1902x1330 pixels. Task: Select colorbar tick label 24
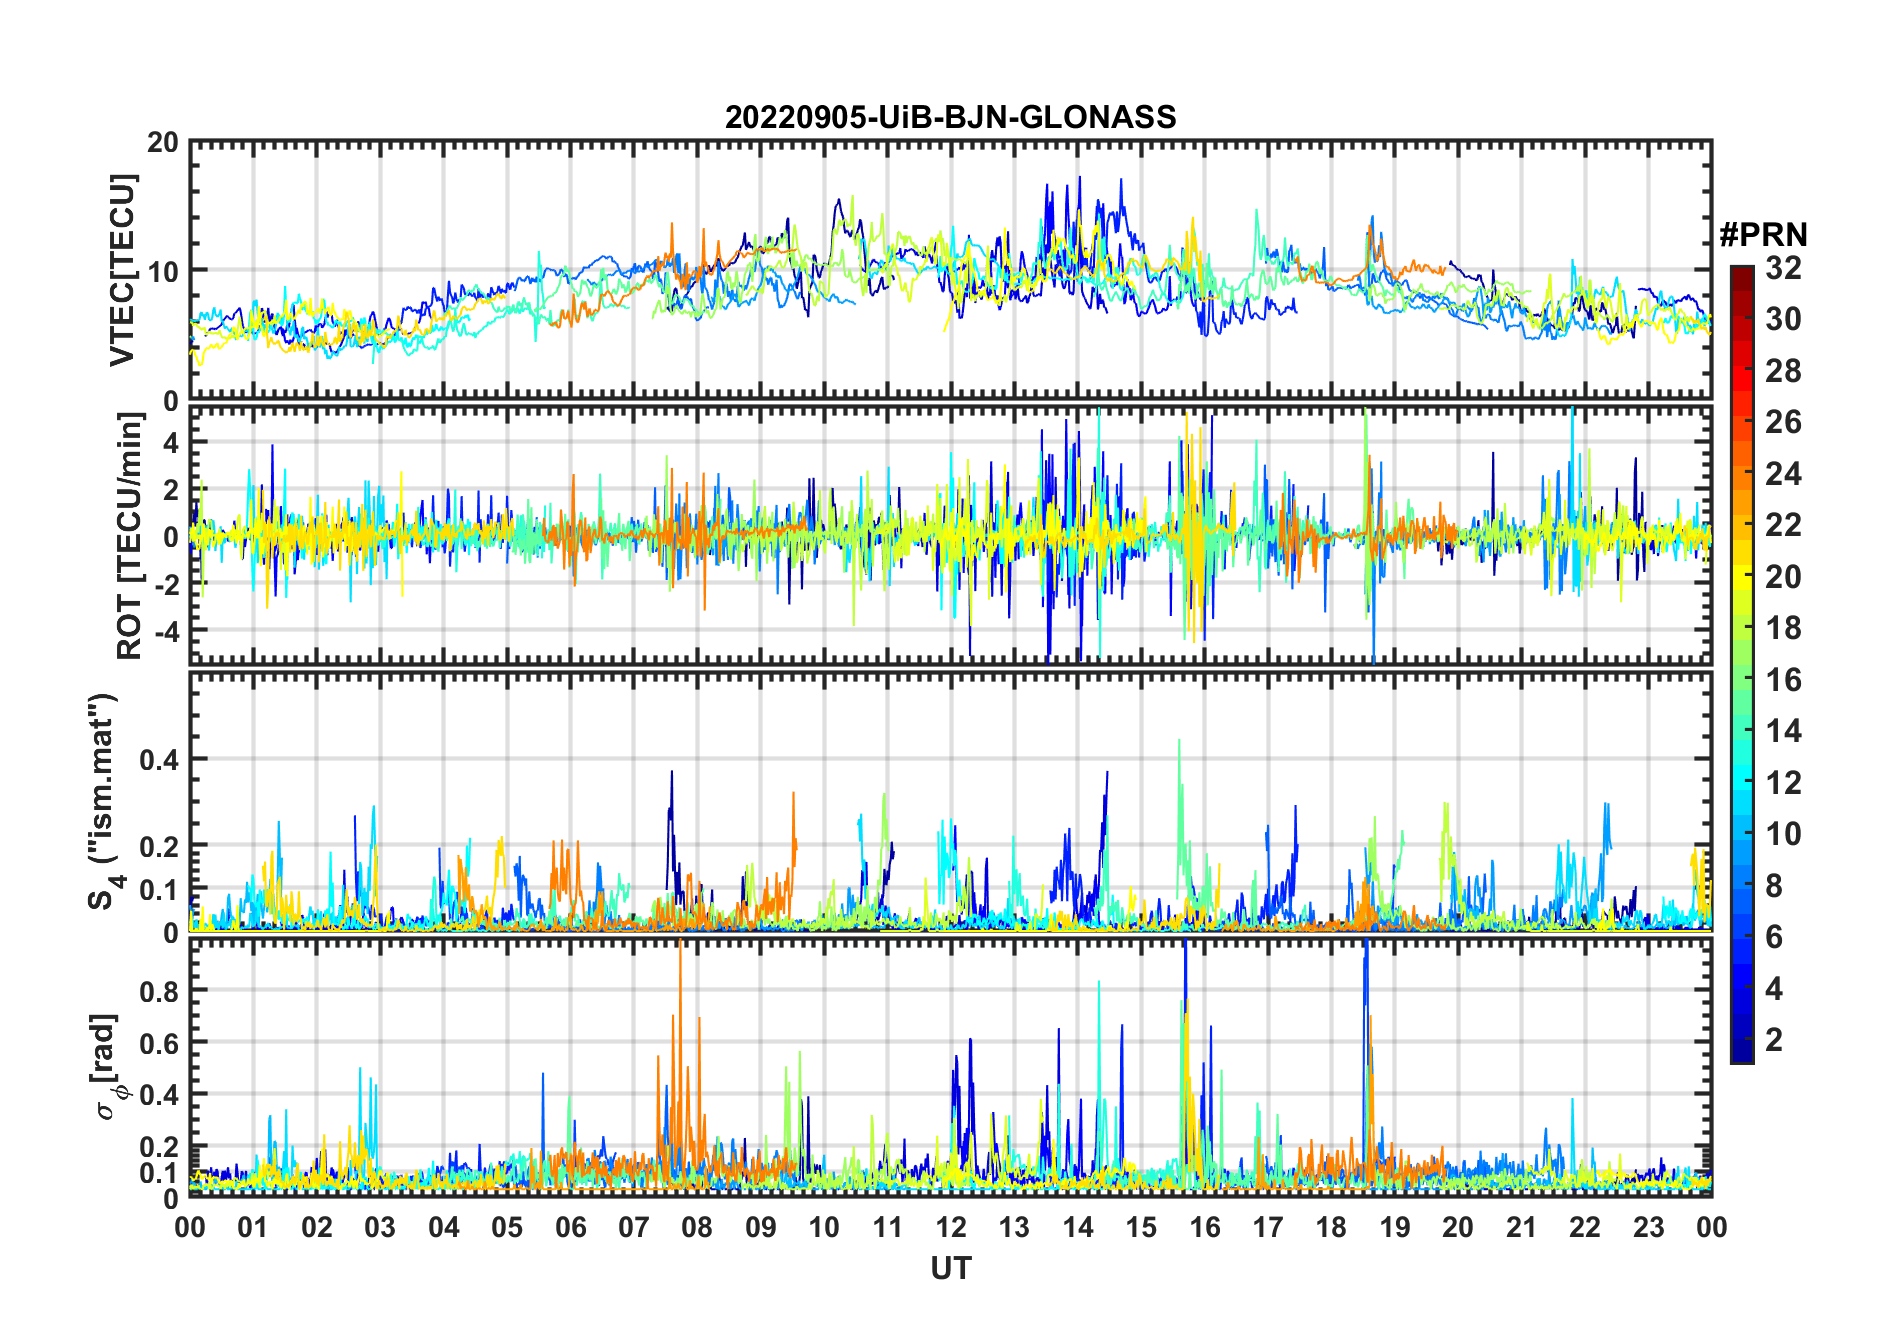point(1783,474)
